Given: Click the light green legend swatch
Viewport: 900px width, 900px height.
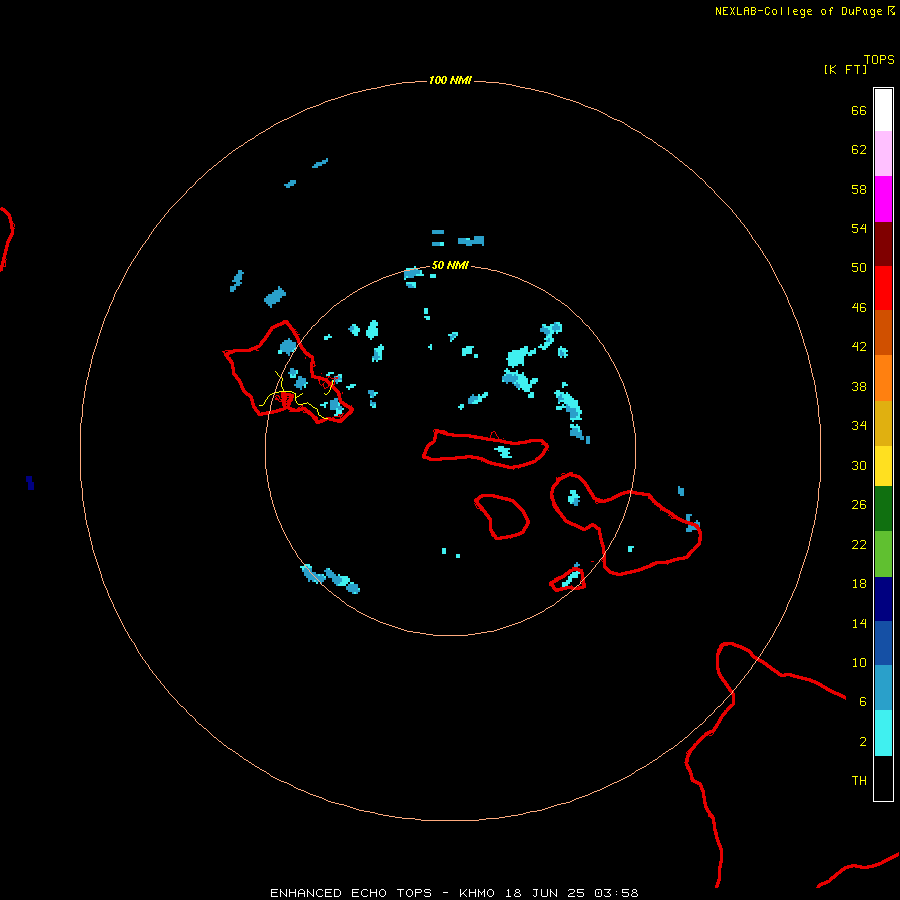Looking at the screenshot, I should (883, 554).
